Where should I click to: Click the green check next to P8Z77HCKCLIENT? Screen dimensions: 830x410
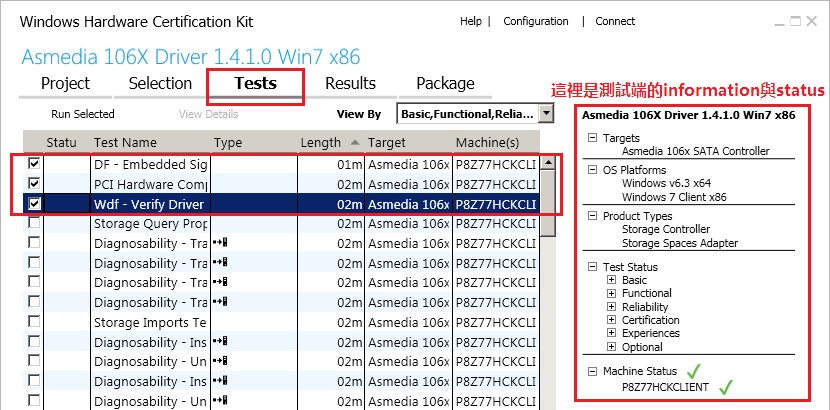click(x=726, y=388)
